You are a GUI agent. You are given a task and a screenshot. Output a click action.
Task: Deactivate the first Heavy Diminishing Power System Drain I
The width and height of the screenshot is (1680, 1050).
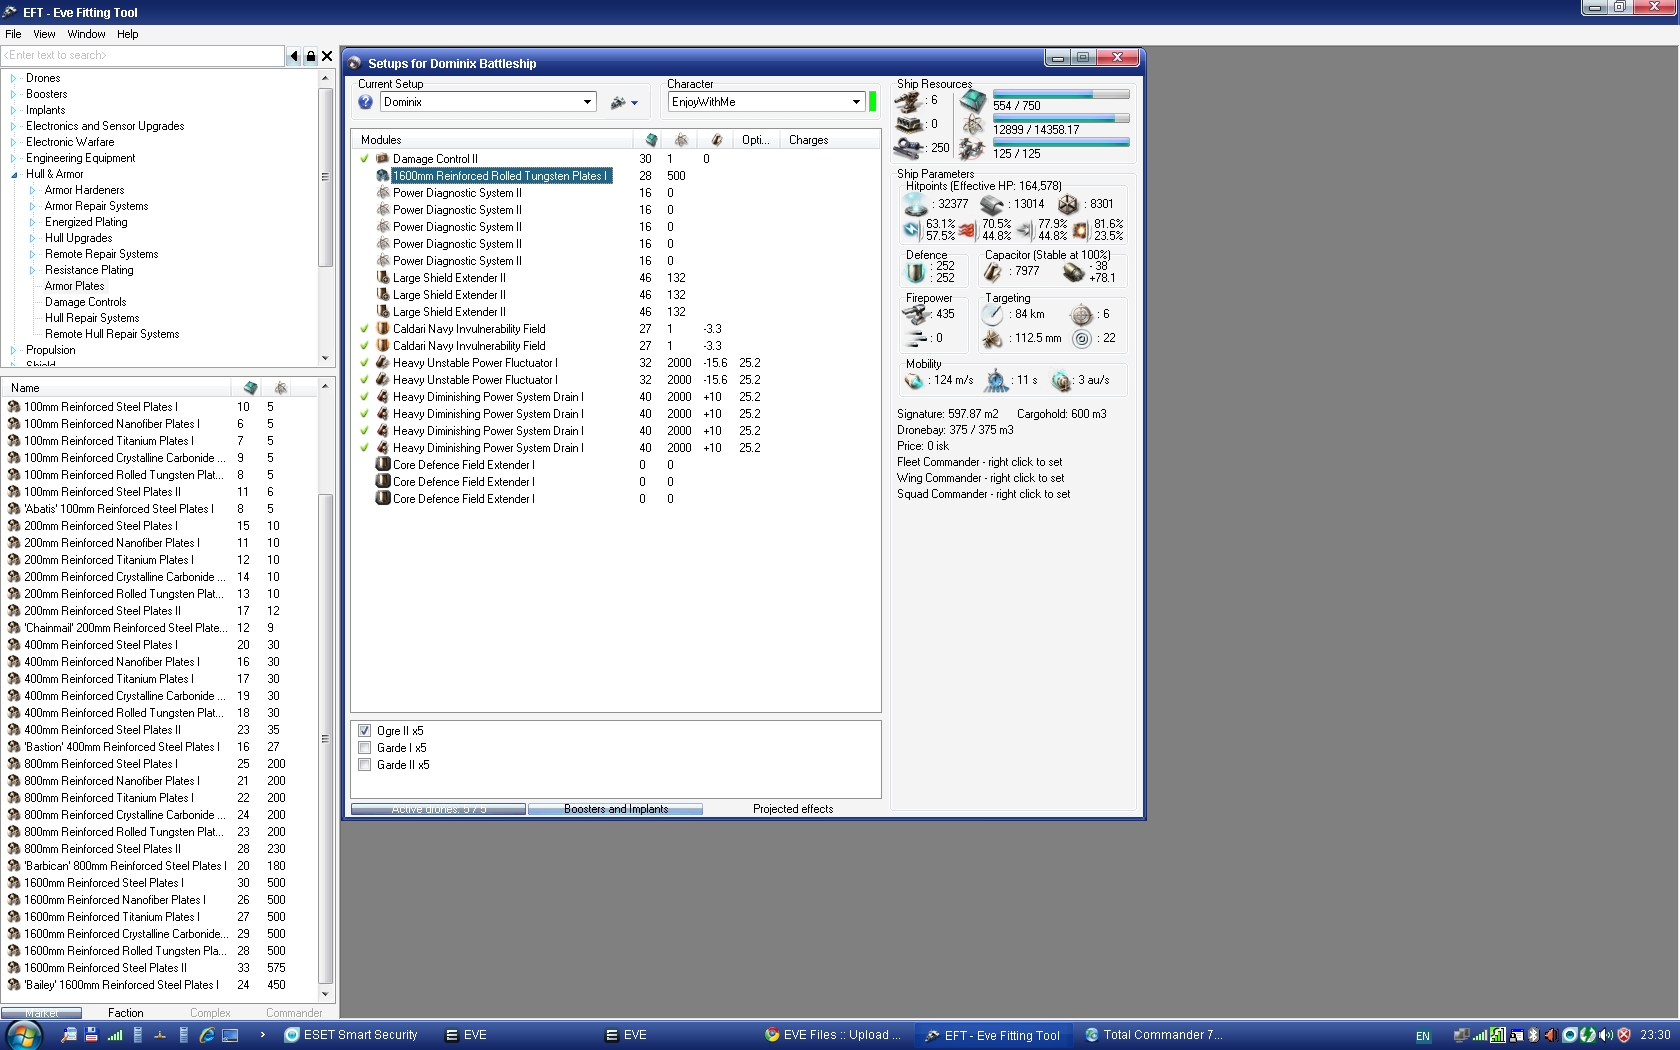point(365,397)
